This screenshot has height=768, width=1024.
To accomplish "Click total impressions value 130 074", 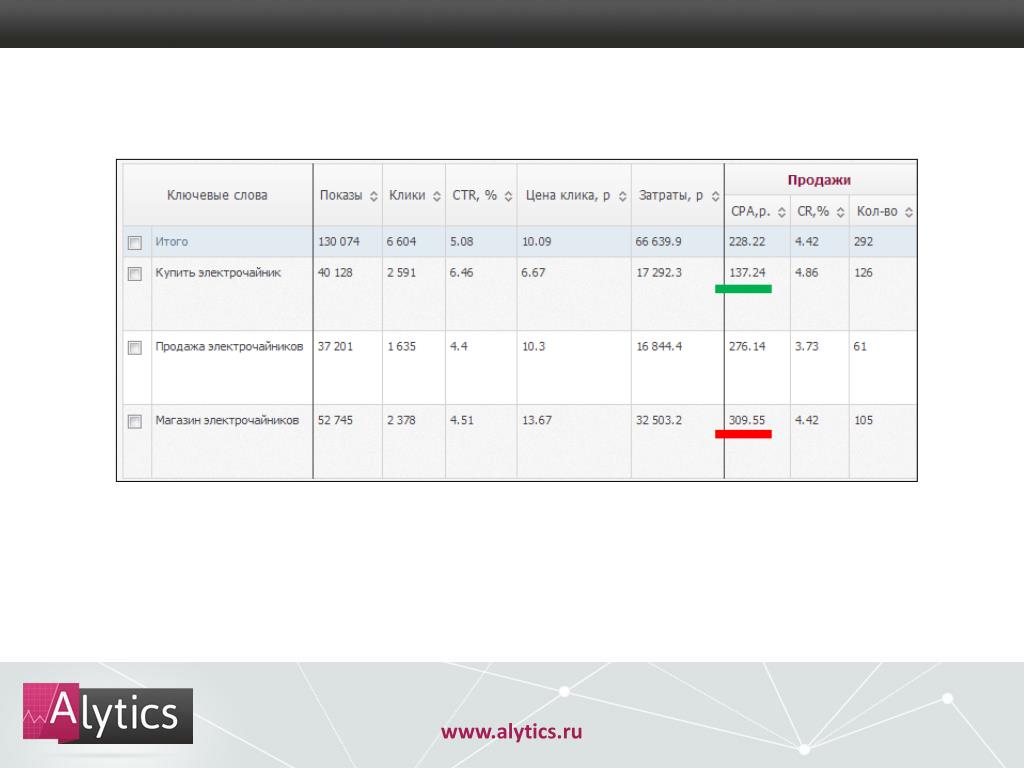I will [338, 242].
